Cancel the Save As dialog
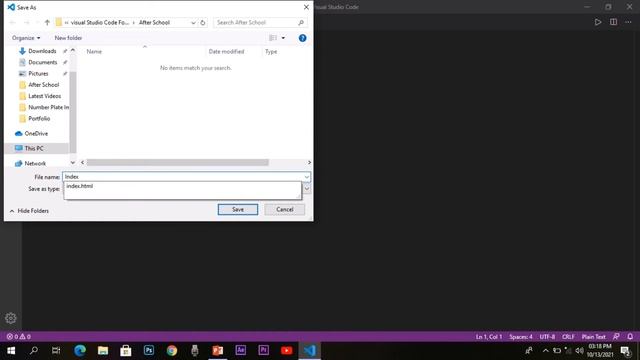The width and height of the screenshot is (640, 360). tap(284, 209)
